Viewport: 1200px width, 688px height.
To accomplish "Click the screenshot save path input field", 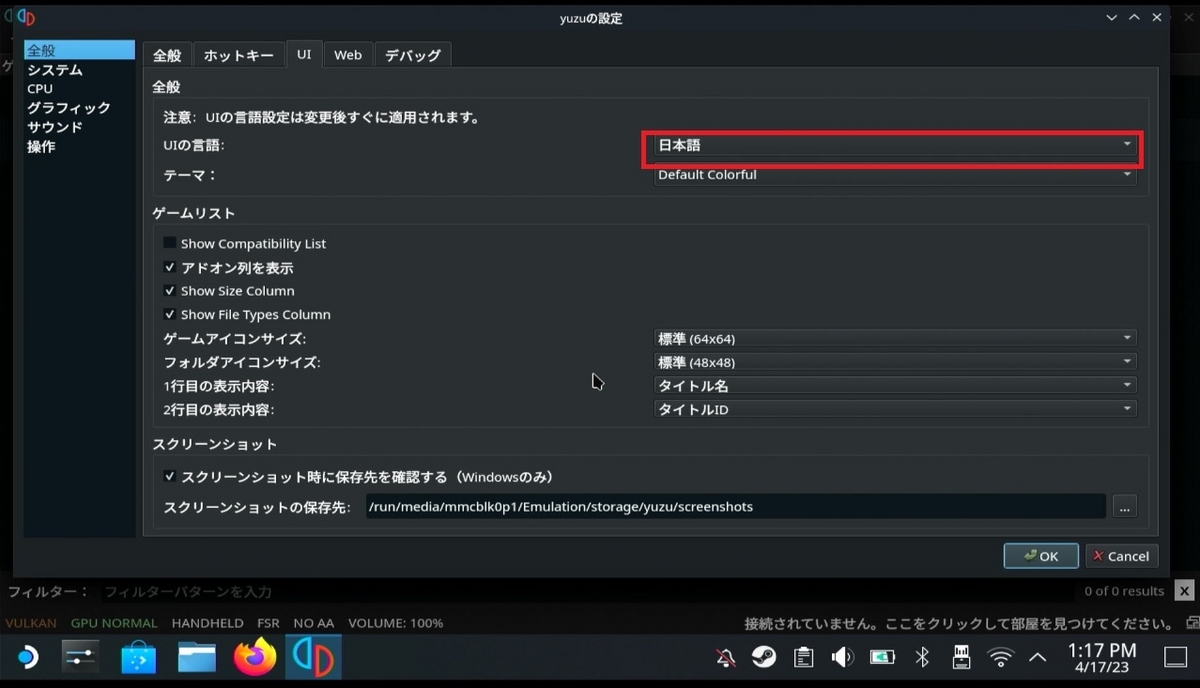I will pyautogui.click(x=735, y=507).
